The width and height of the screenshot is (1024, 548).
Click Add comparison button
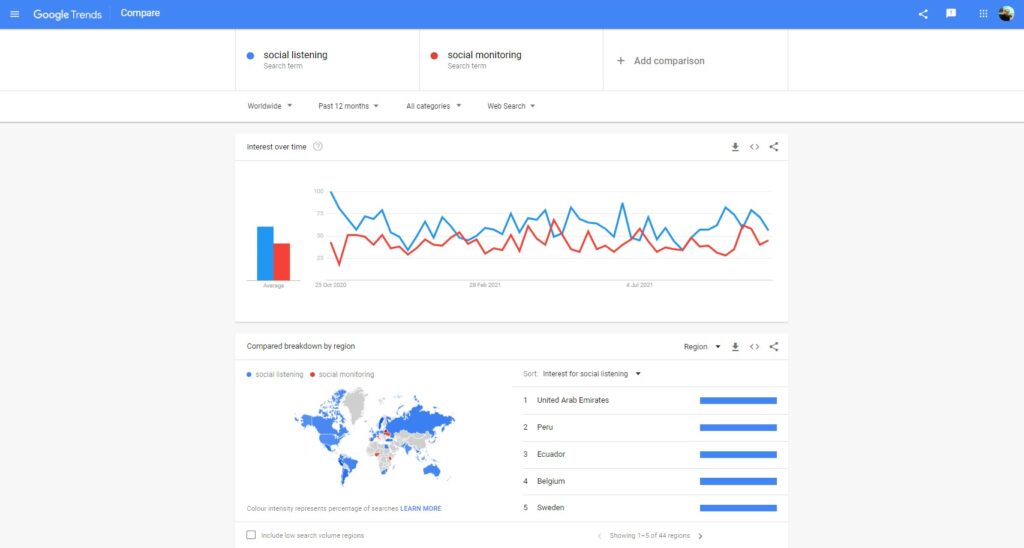tap(660, 61)
